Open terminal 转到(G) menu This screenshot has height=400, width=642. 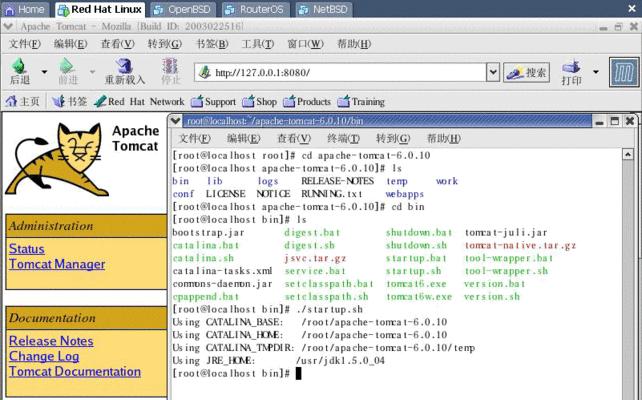tap(393, 138)
